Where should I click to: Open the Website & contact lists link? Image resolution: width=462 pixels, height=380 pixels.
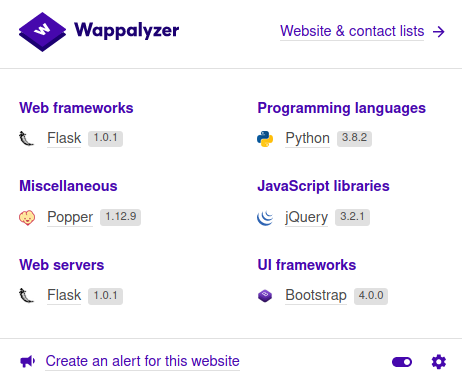352,31
